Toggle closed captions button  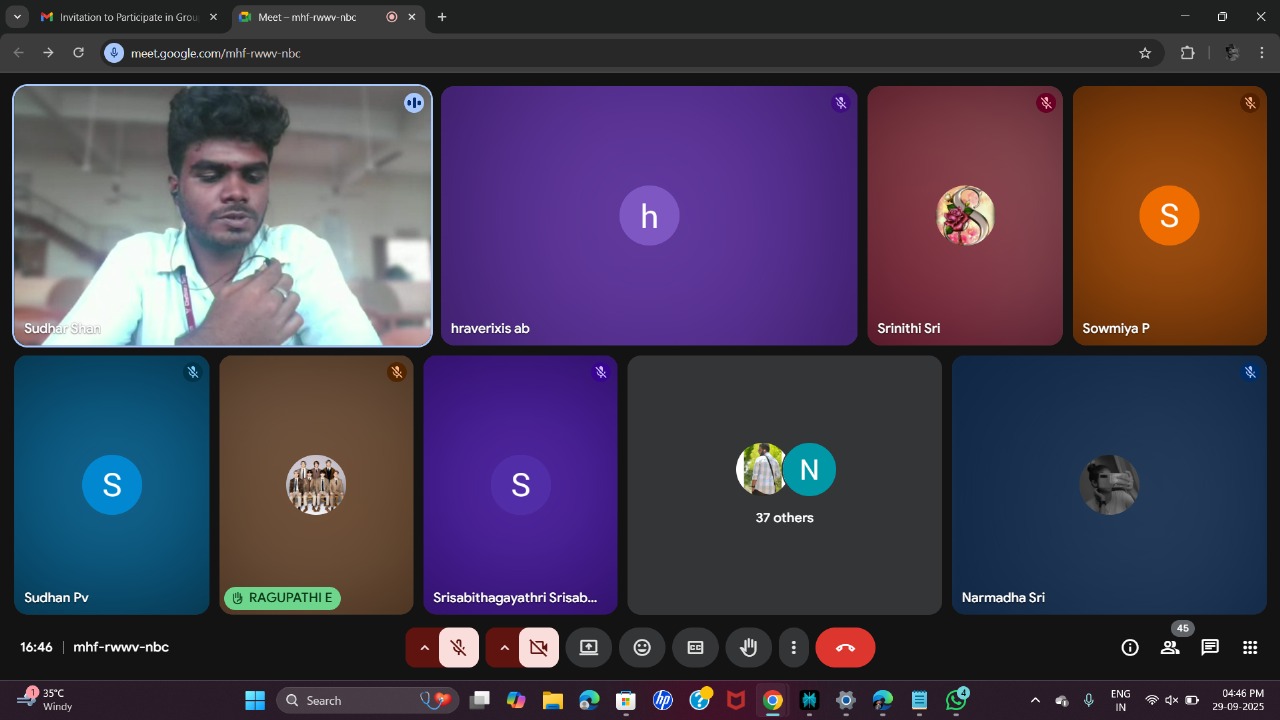(695, 648)
